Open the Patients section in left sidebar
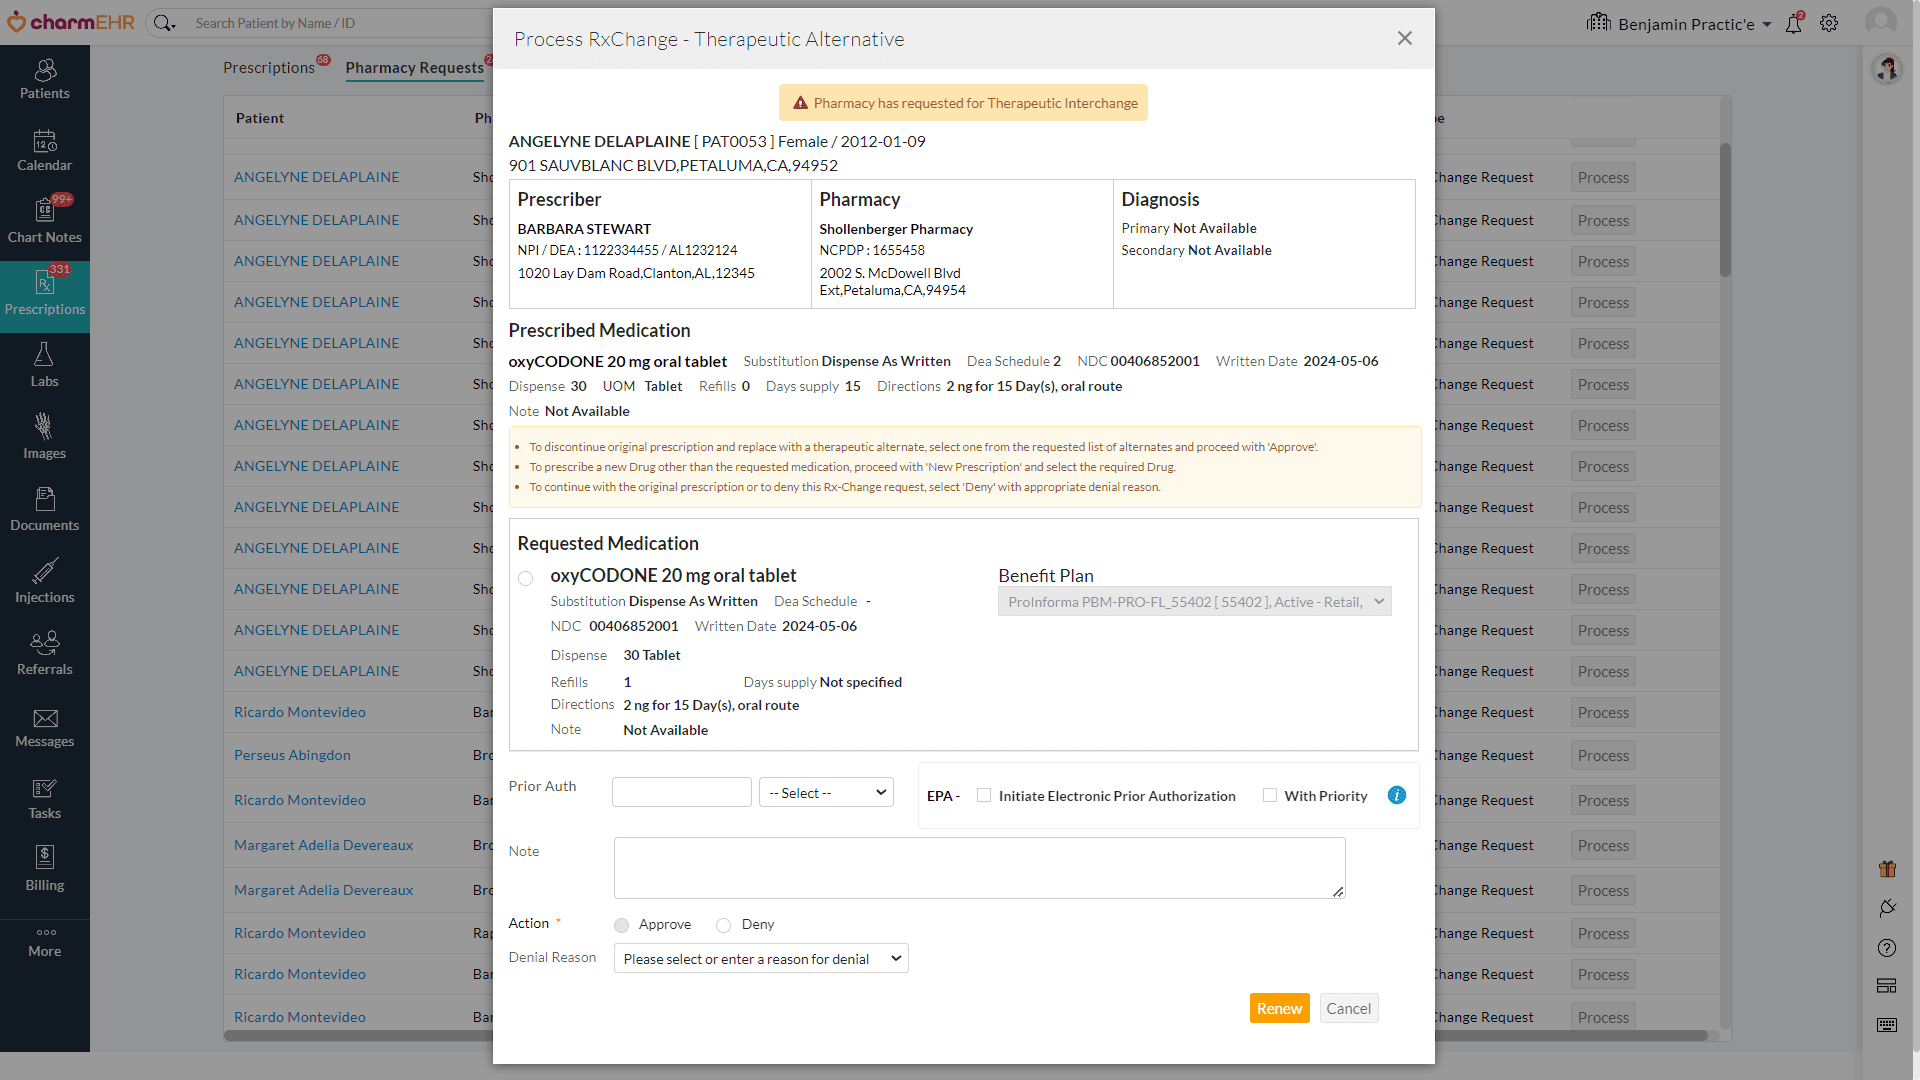Screen dimensions: 1920x1080 pos(44,80)
